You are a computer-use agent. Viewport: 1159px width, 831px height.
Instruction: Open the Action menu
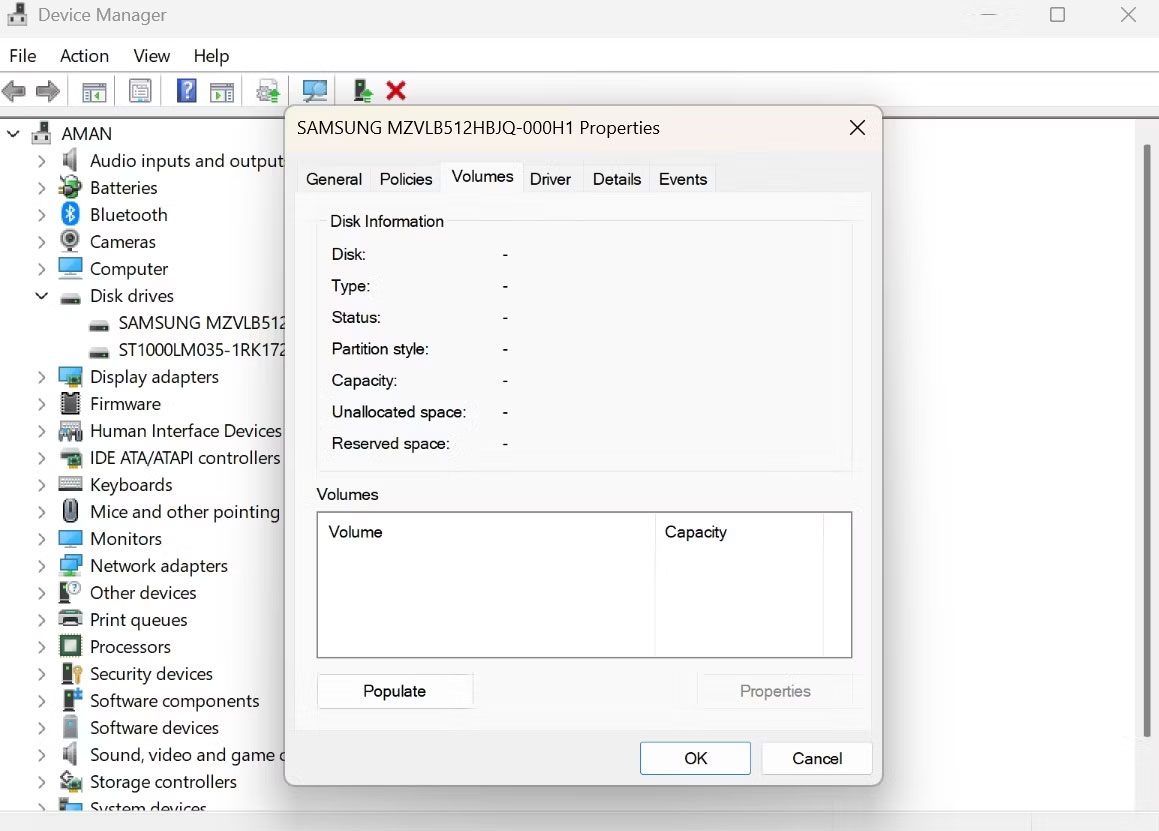click(x=84, y=56)
